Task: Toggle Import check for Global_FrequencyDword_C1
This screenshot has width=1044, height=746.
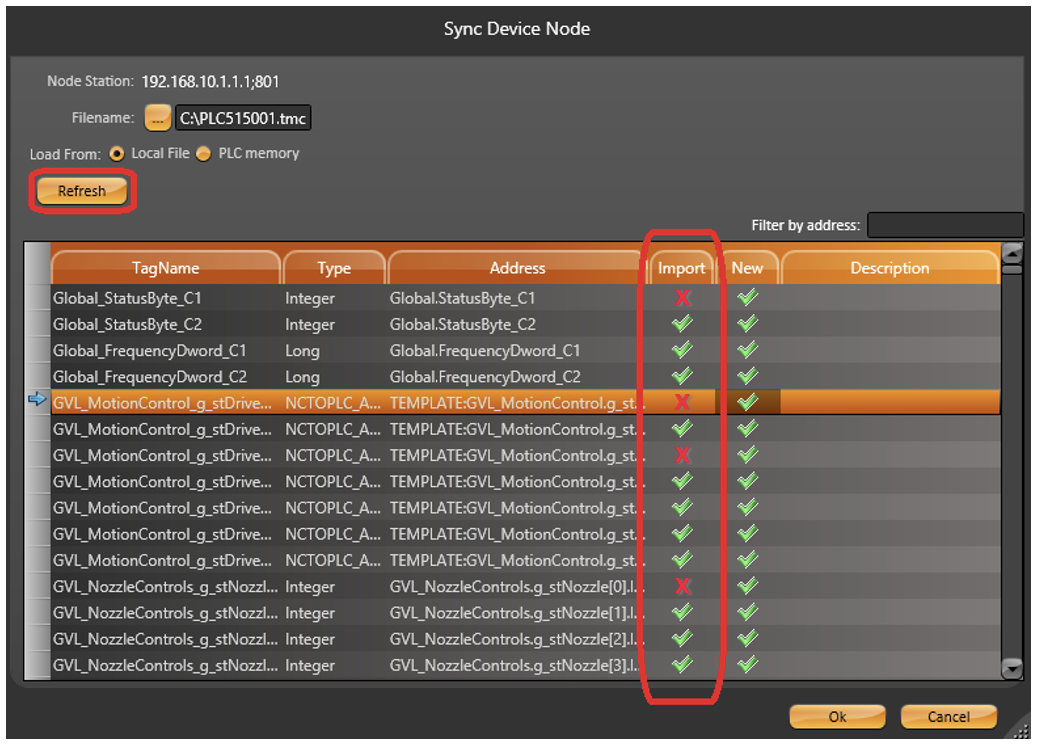Action: pos(682,350)
